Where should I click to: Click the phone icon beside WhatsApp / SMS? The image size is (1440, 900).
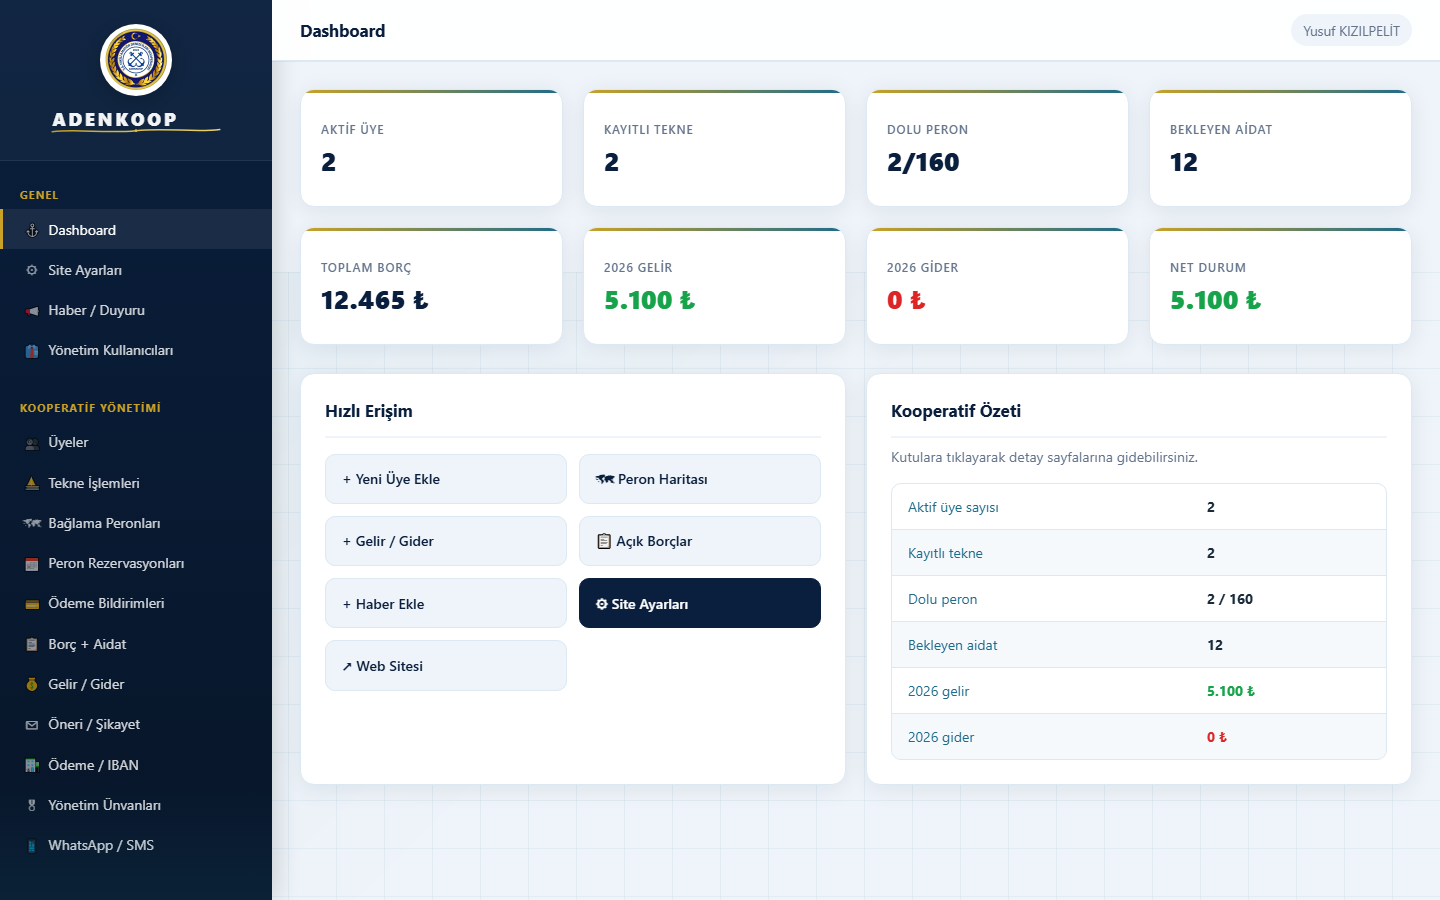coord(32,846)
